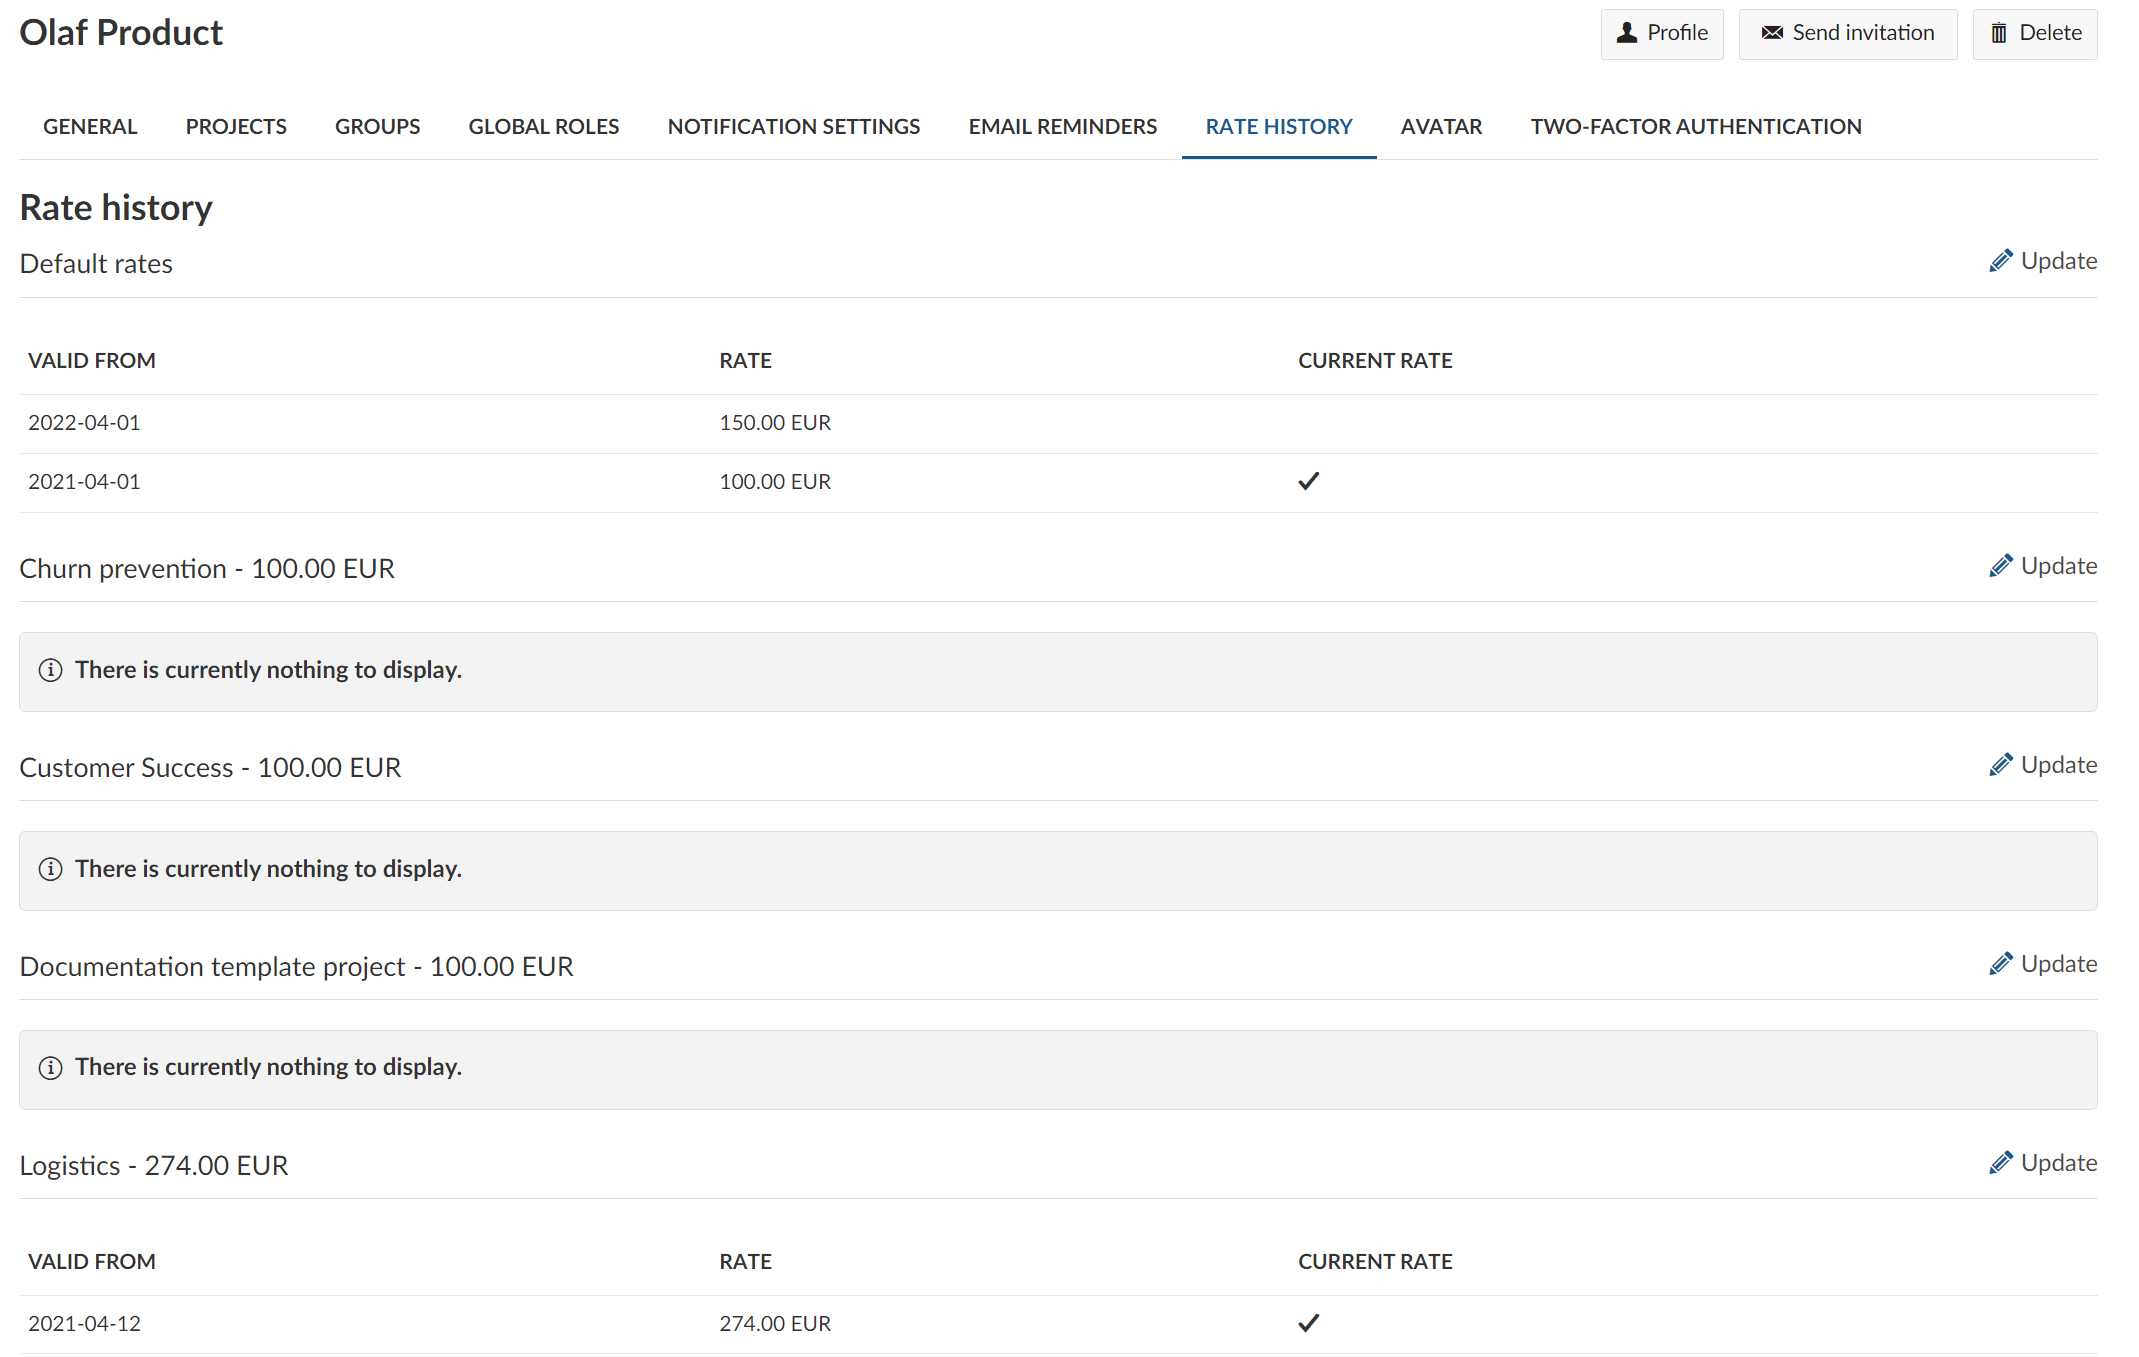Click the Update pencil icon for Documentation template
Image resolution: width=2139 pixels, height=1357 pixels.
(x=2000, y=965)
